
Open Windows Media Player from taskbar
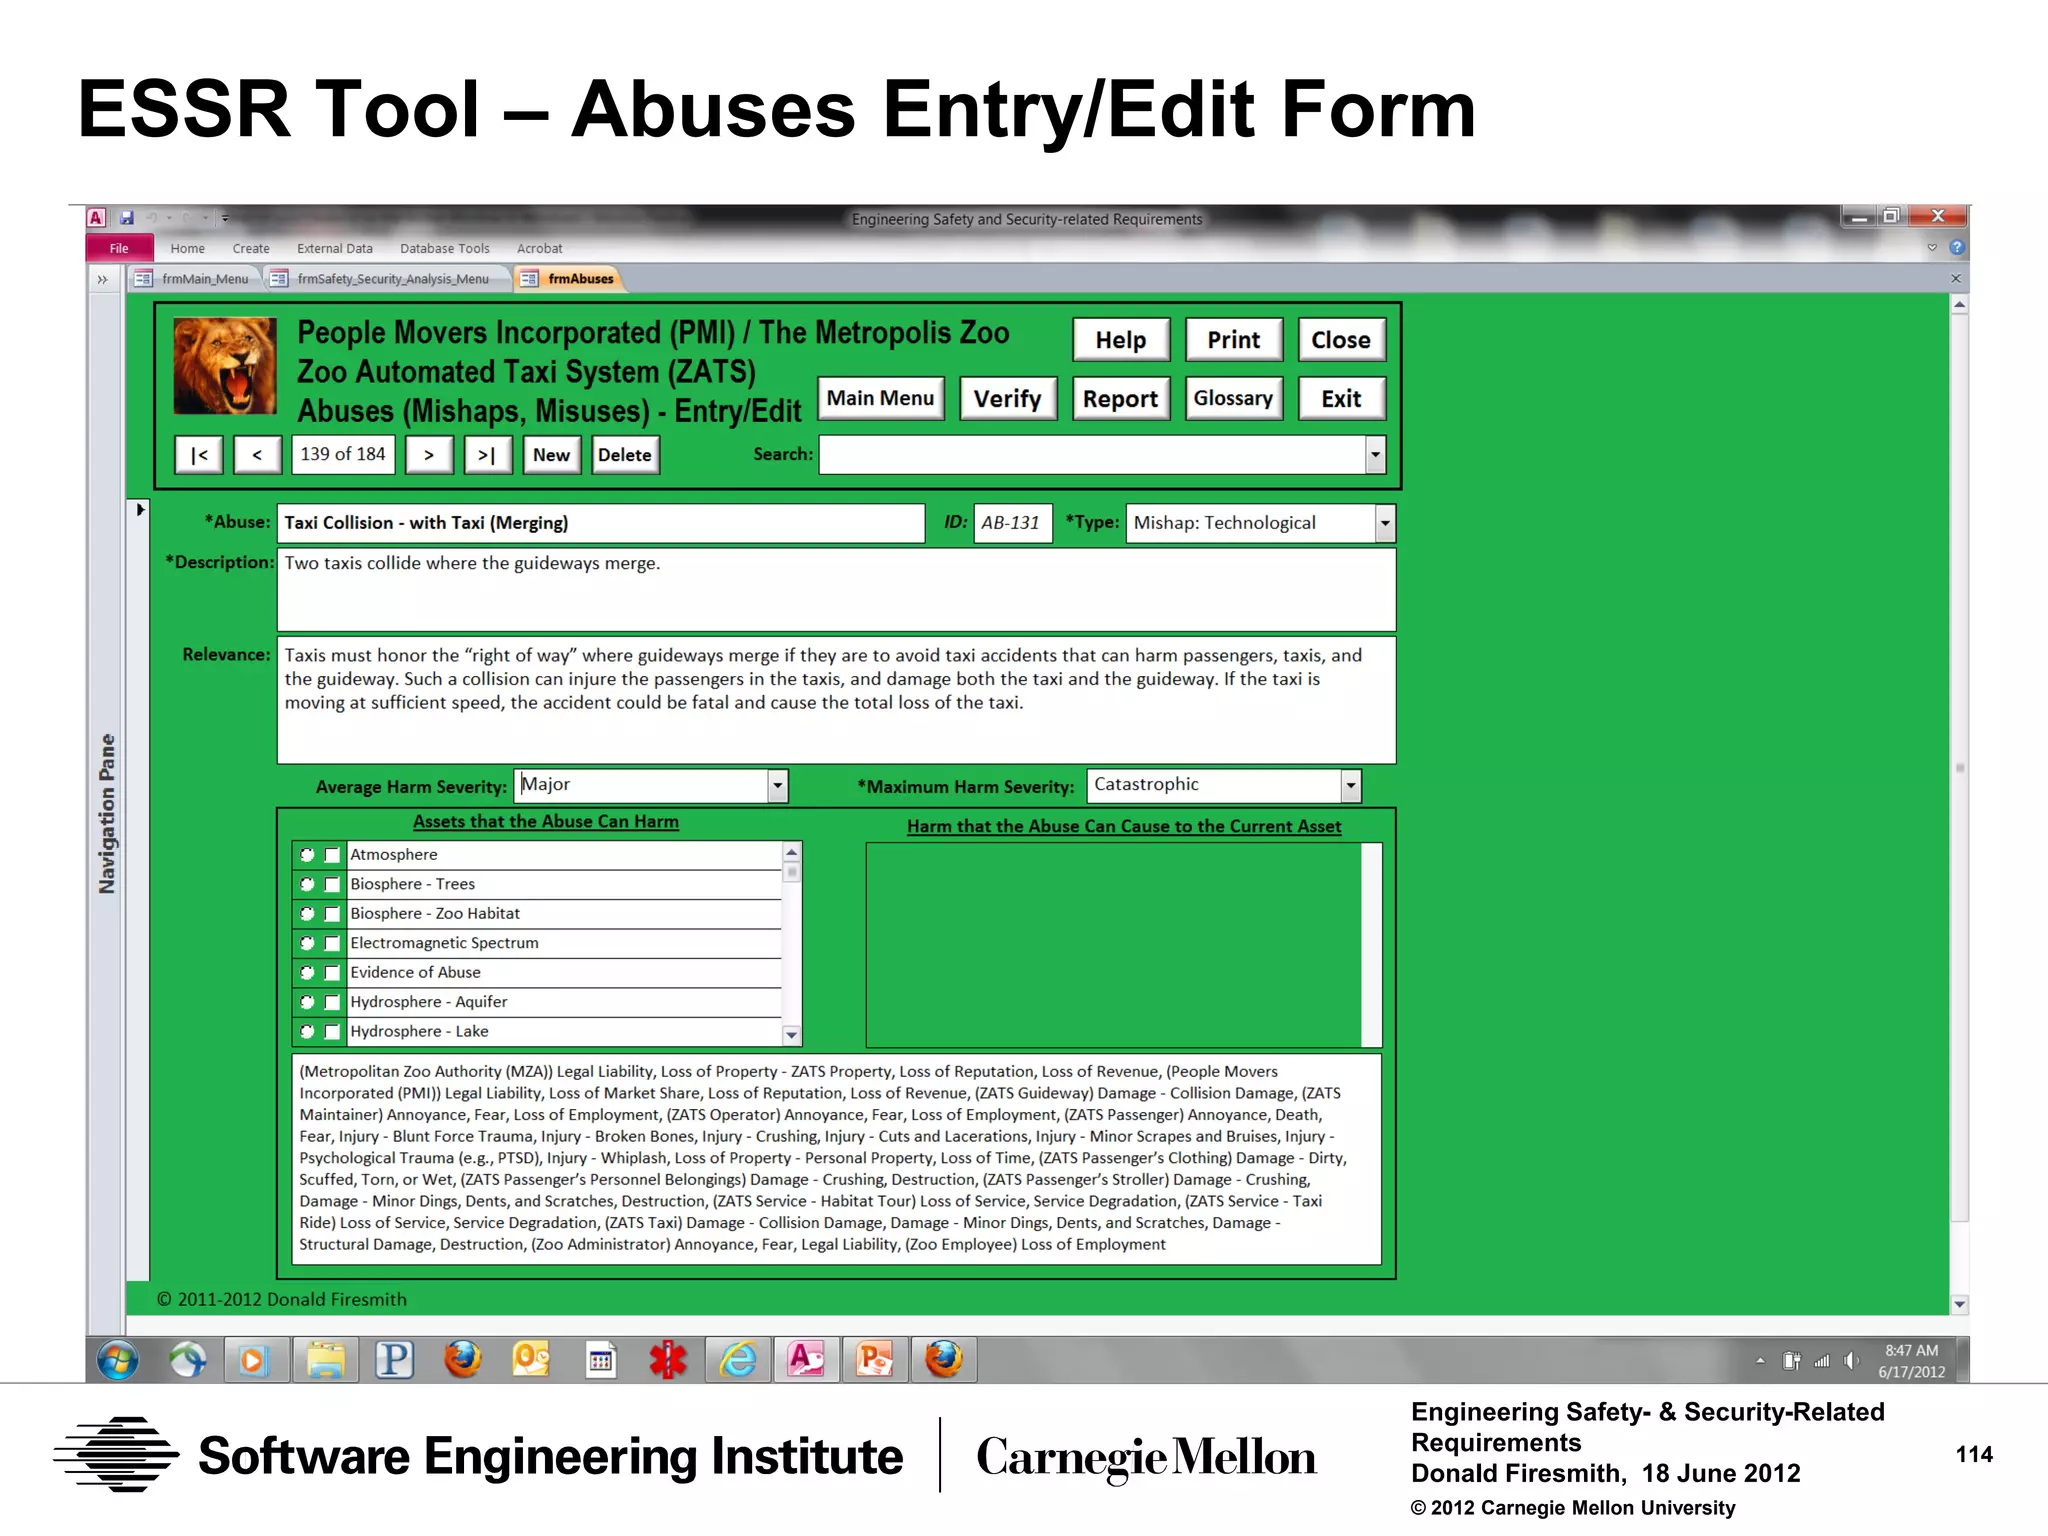click(x=255, y=1360)
